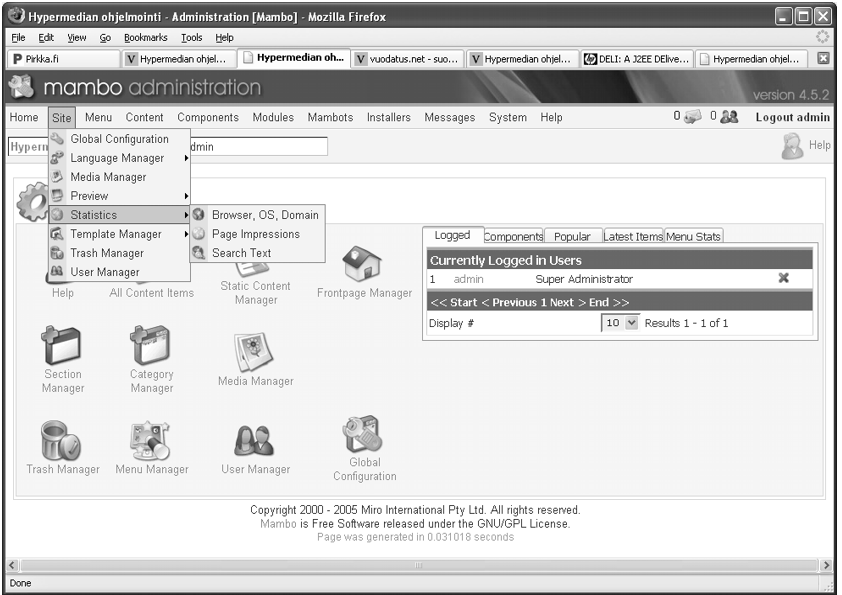Expand the Template Manager submenu arrow

[x=186, y=234]
